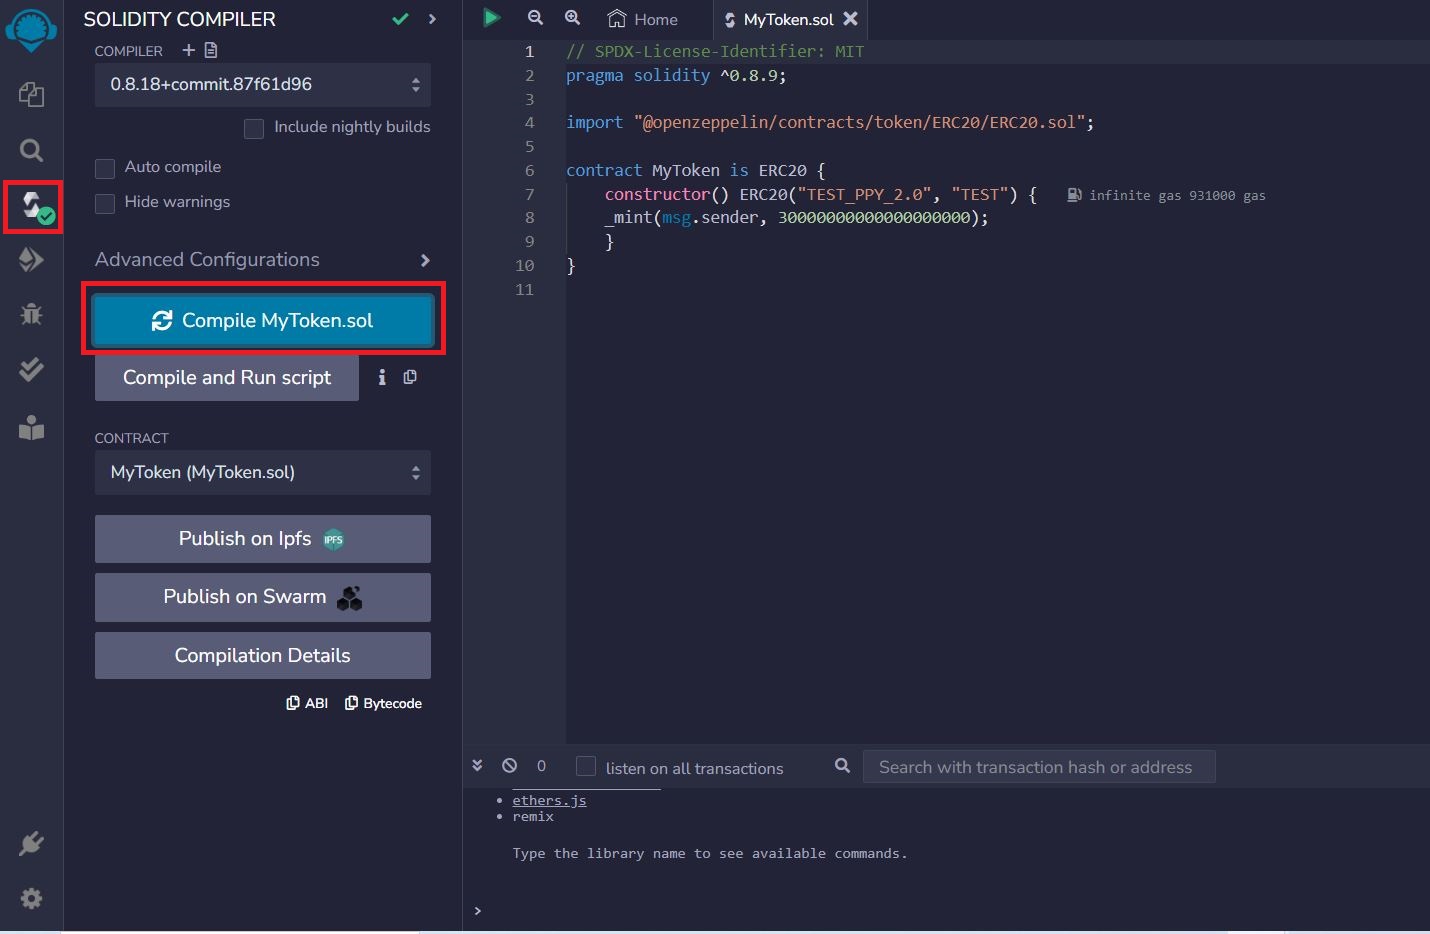Open the File Explorer sidebar icon
1430x934 pixels.
point(31,95)
